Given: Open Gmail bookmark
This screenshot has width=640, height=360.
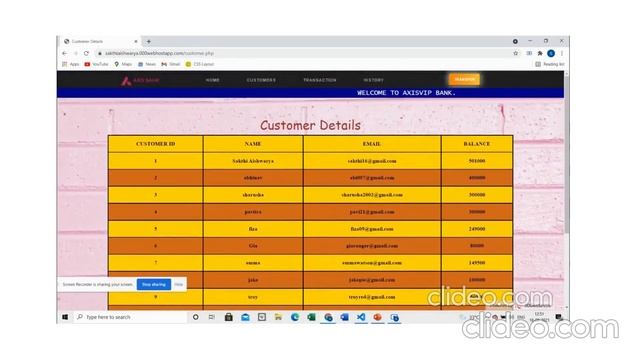Looking at the screenshot, I should tap(171, 64).
